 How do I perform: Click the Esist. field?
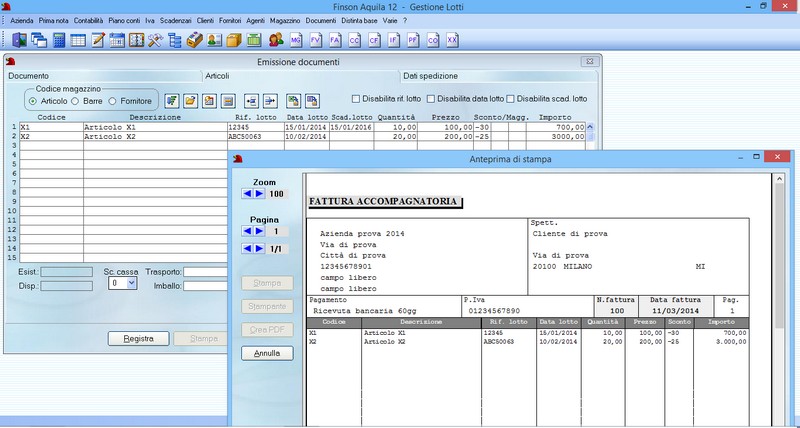66,272
